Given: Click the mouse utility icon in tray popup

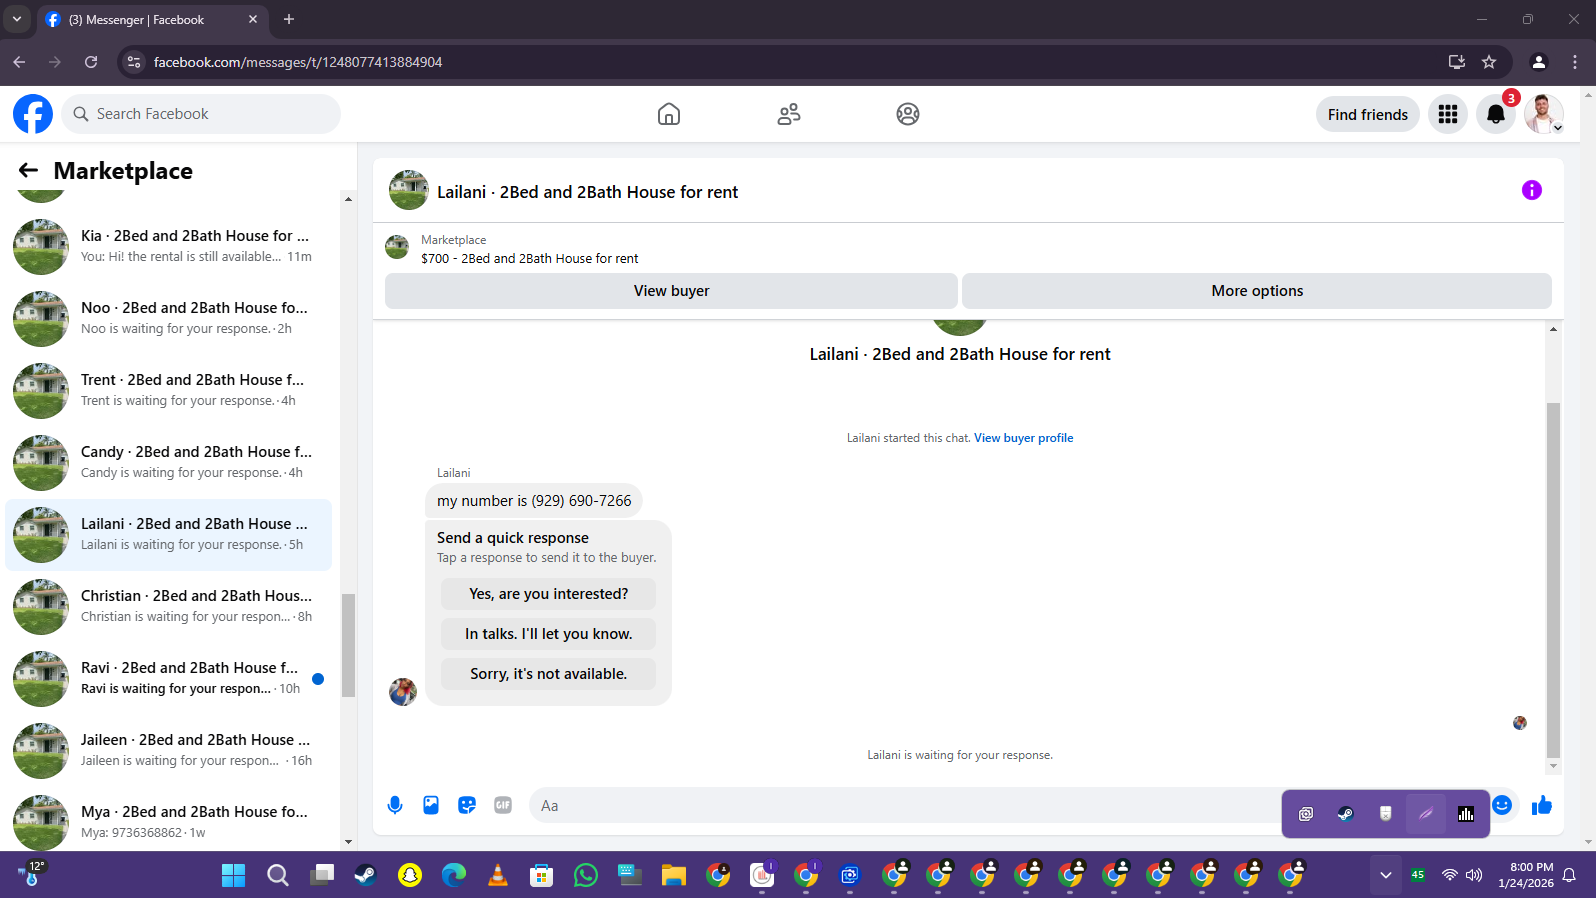Looking at the screenshot, I should (x=1386, y=814).
